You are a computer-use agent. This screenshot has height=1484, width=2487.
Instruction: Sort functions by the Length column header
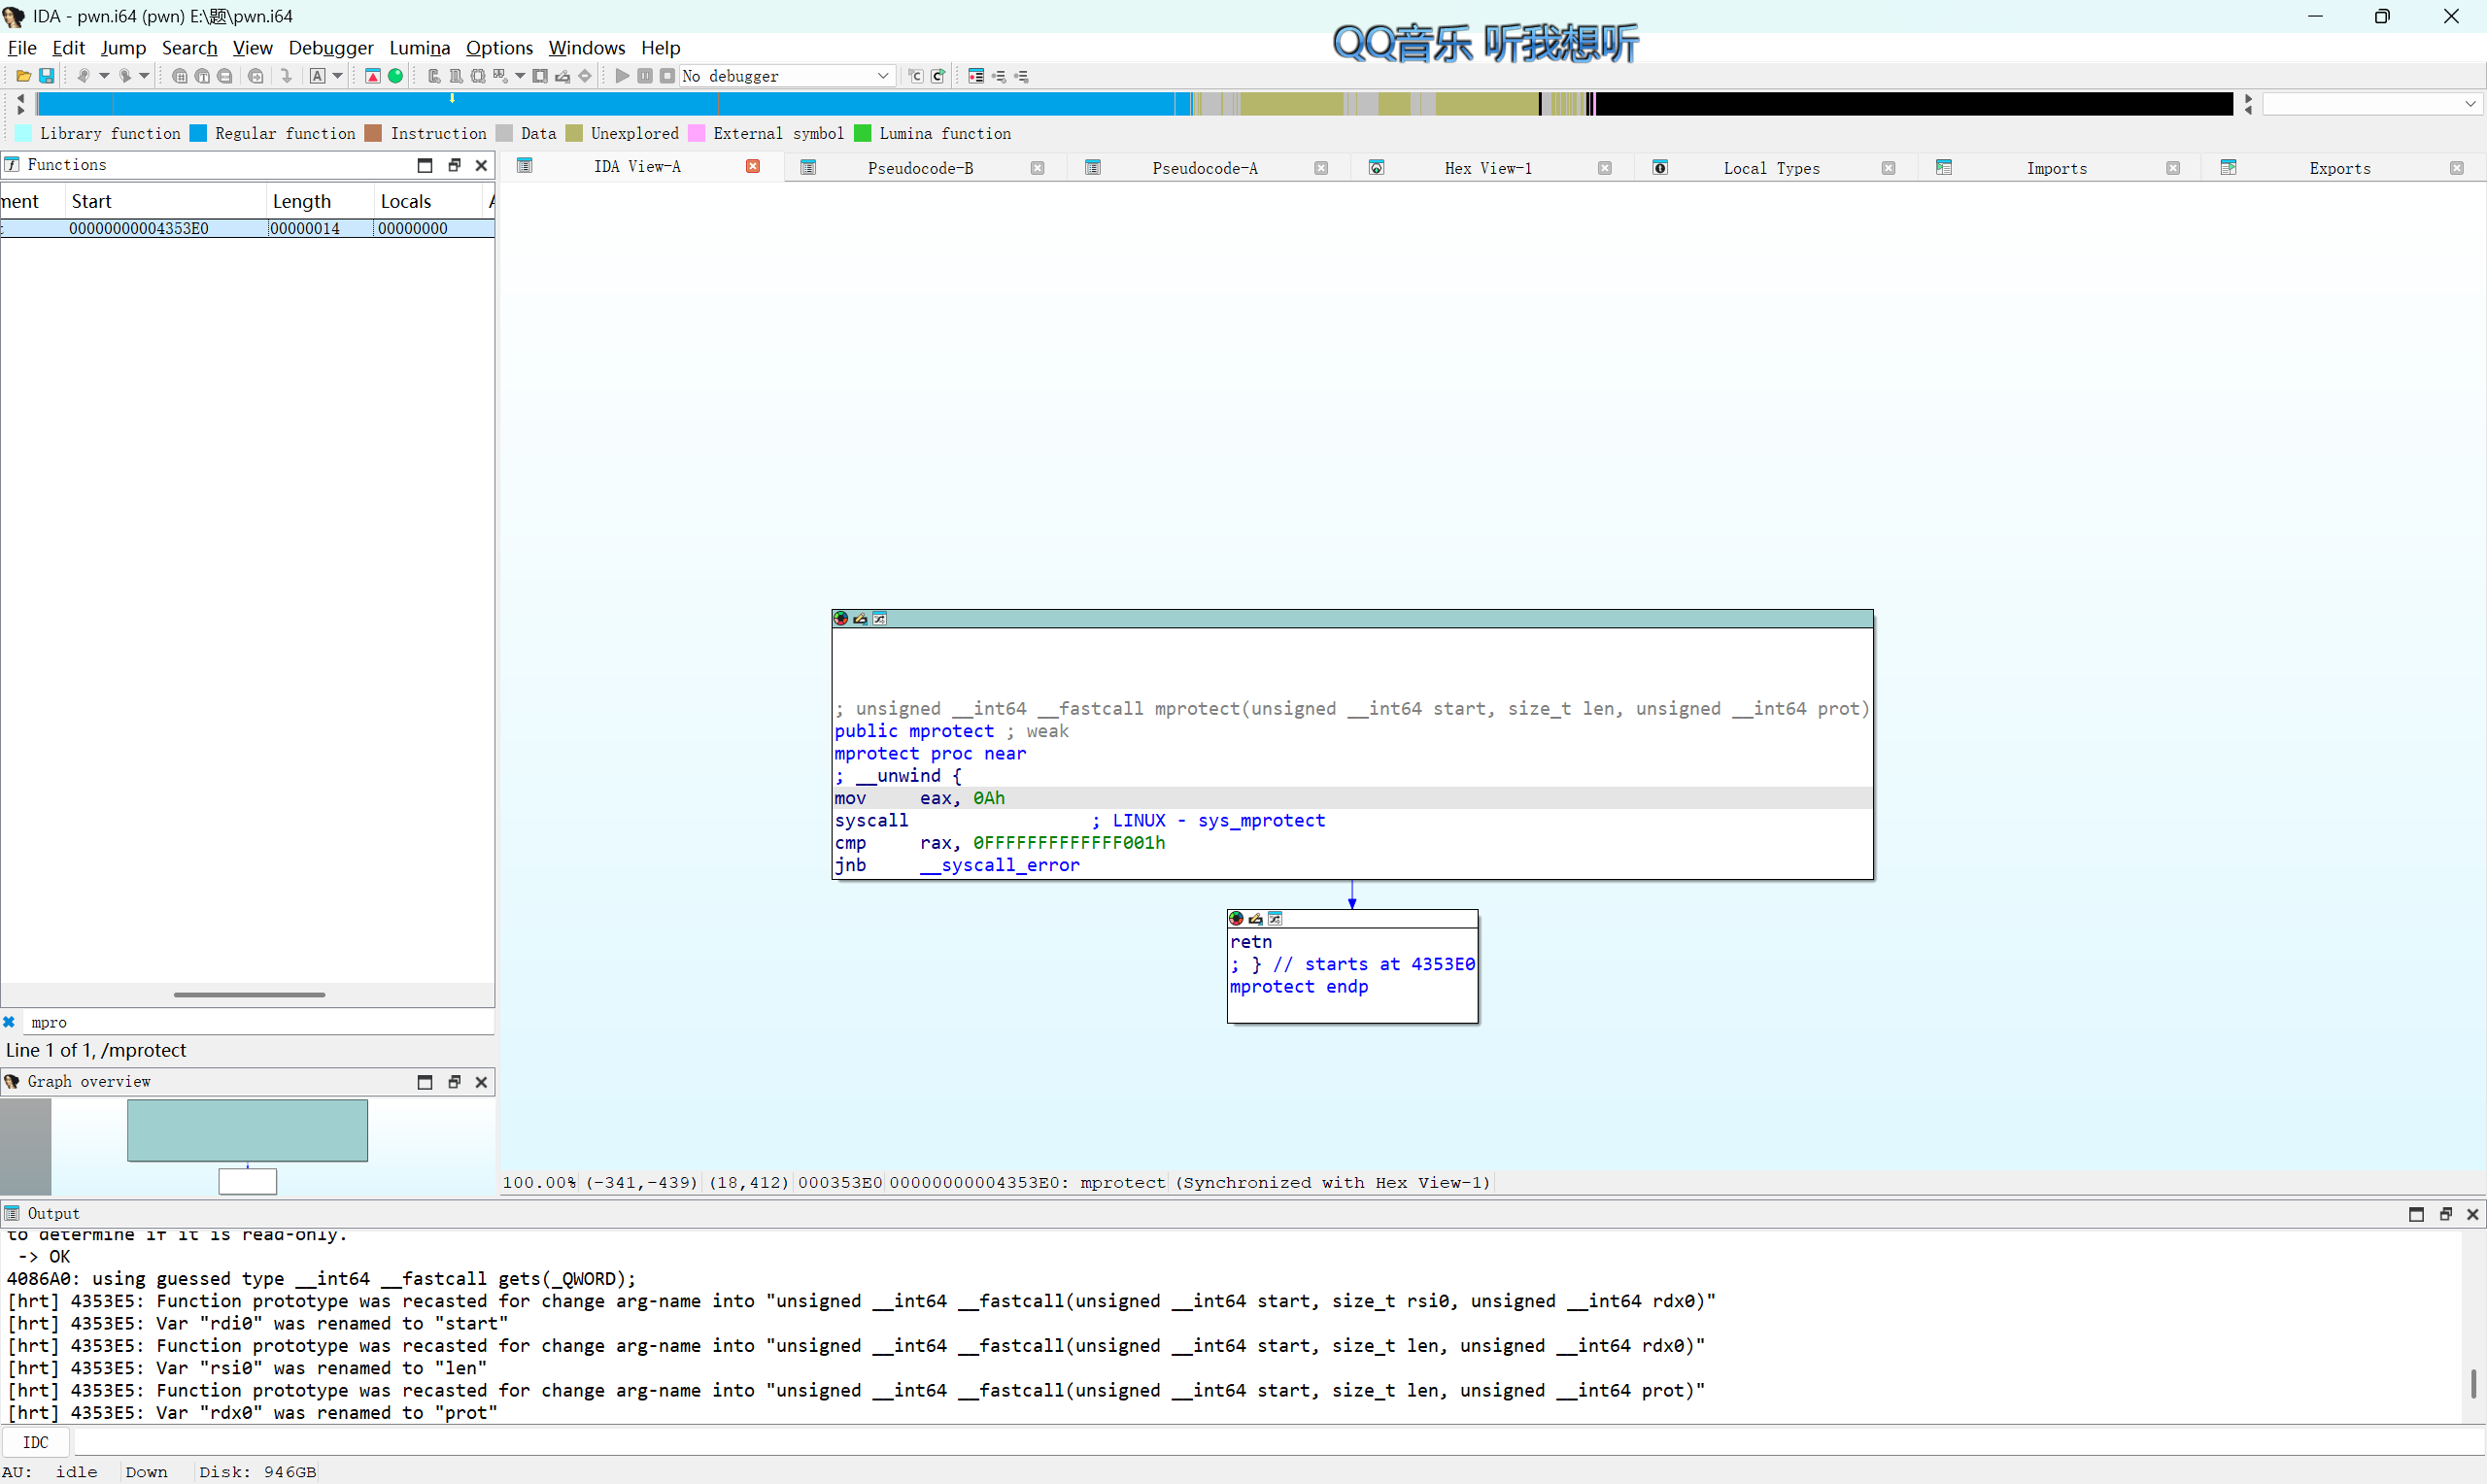(x=301, y=201)
